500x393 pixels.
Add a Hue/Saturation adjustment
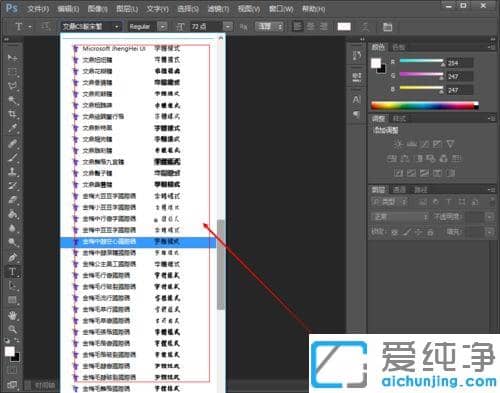coord(392,158)
